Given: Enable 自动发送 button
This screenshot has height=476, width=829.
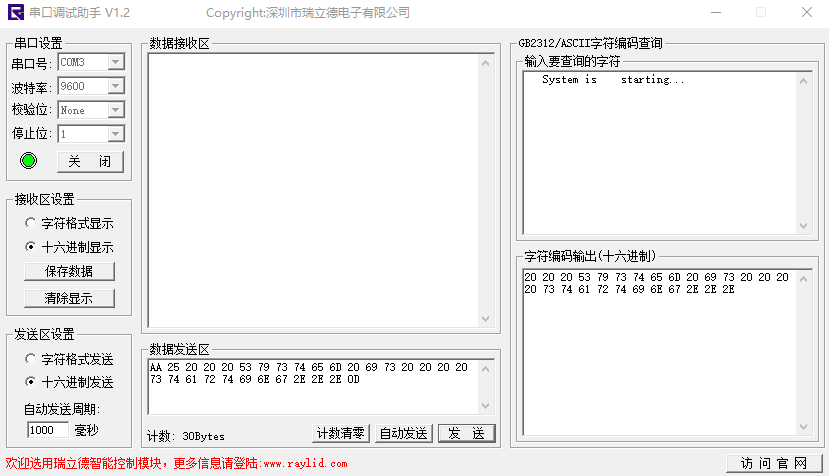Looking at the screenshot, I should click(403, 433).
